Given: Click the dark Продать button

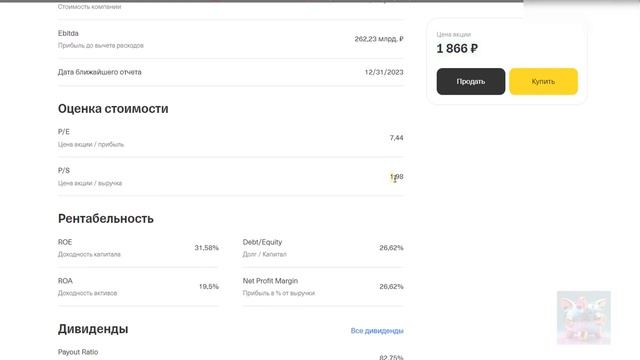Looking at the screenshot, I should pyautogui.click(x=471, y=81).
